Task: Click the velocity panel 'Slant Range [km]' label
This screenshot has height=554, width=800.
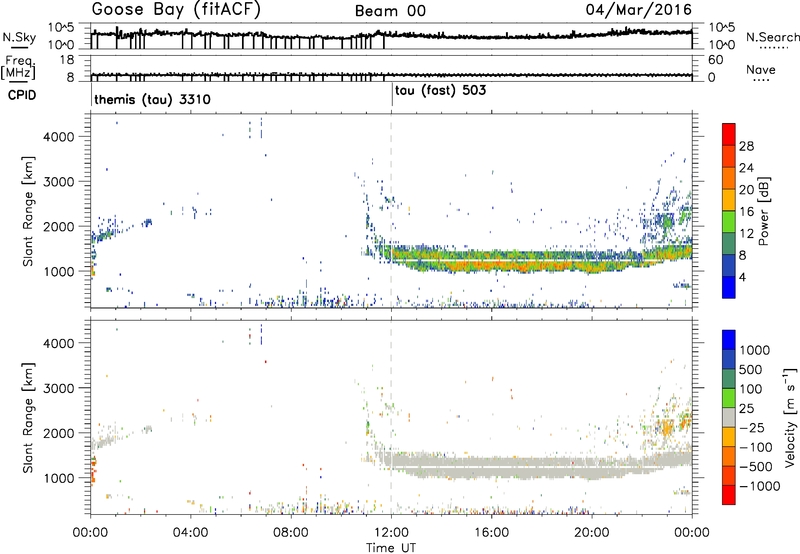Action: [x=28, y=417]
